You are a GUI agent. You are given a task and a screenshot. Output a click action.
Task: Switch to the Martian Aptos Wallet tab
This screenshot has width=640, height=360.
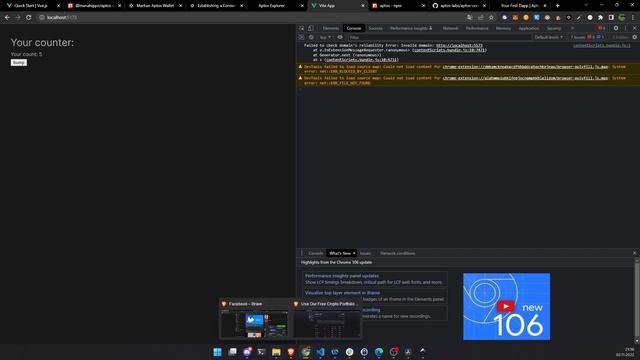click(x=155, y=6)
